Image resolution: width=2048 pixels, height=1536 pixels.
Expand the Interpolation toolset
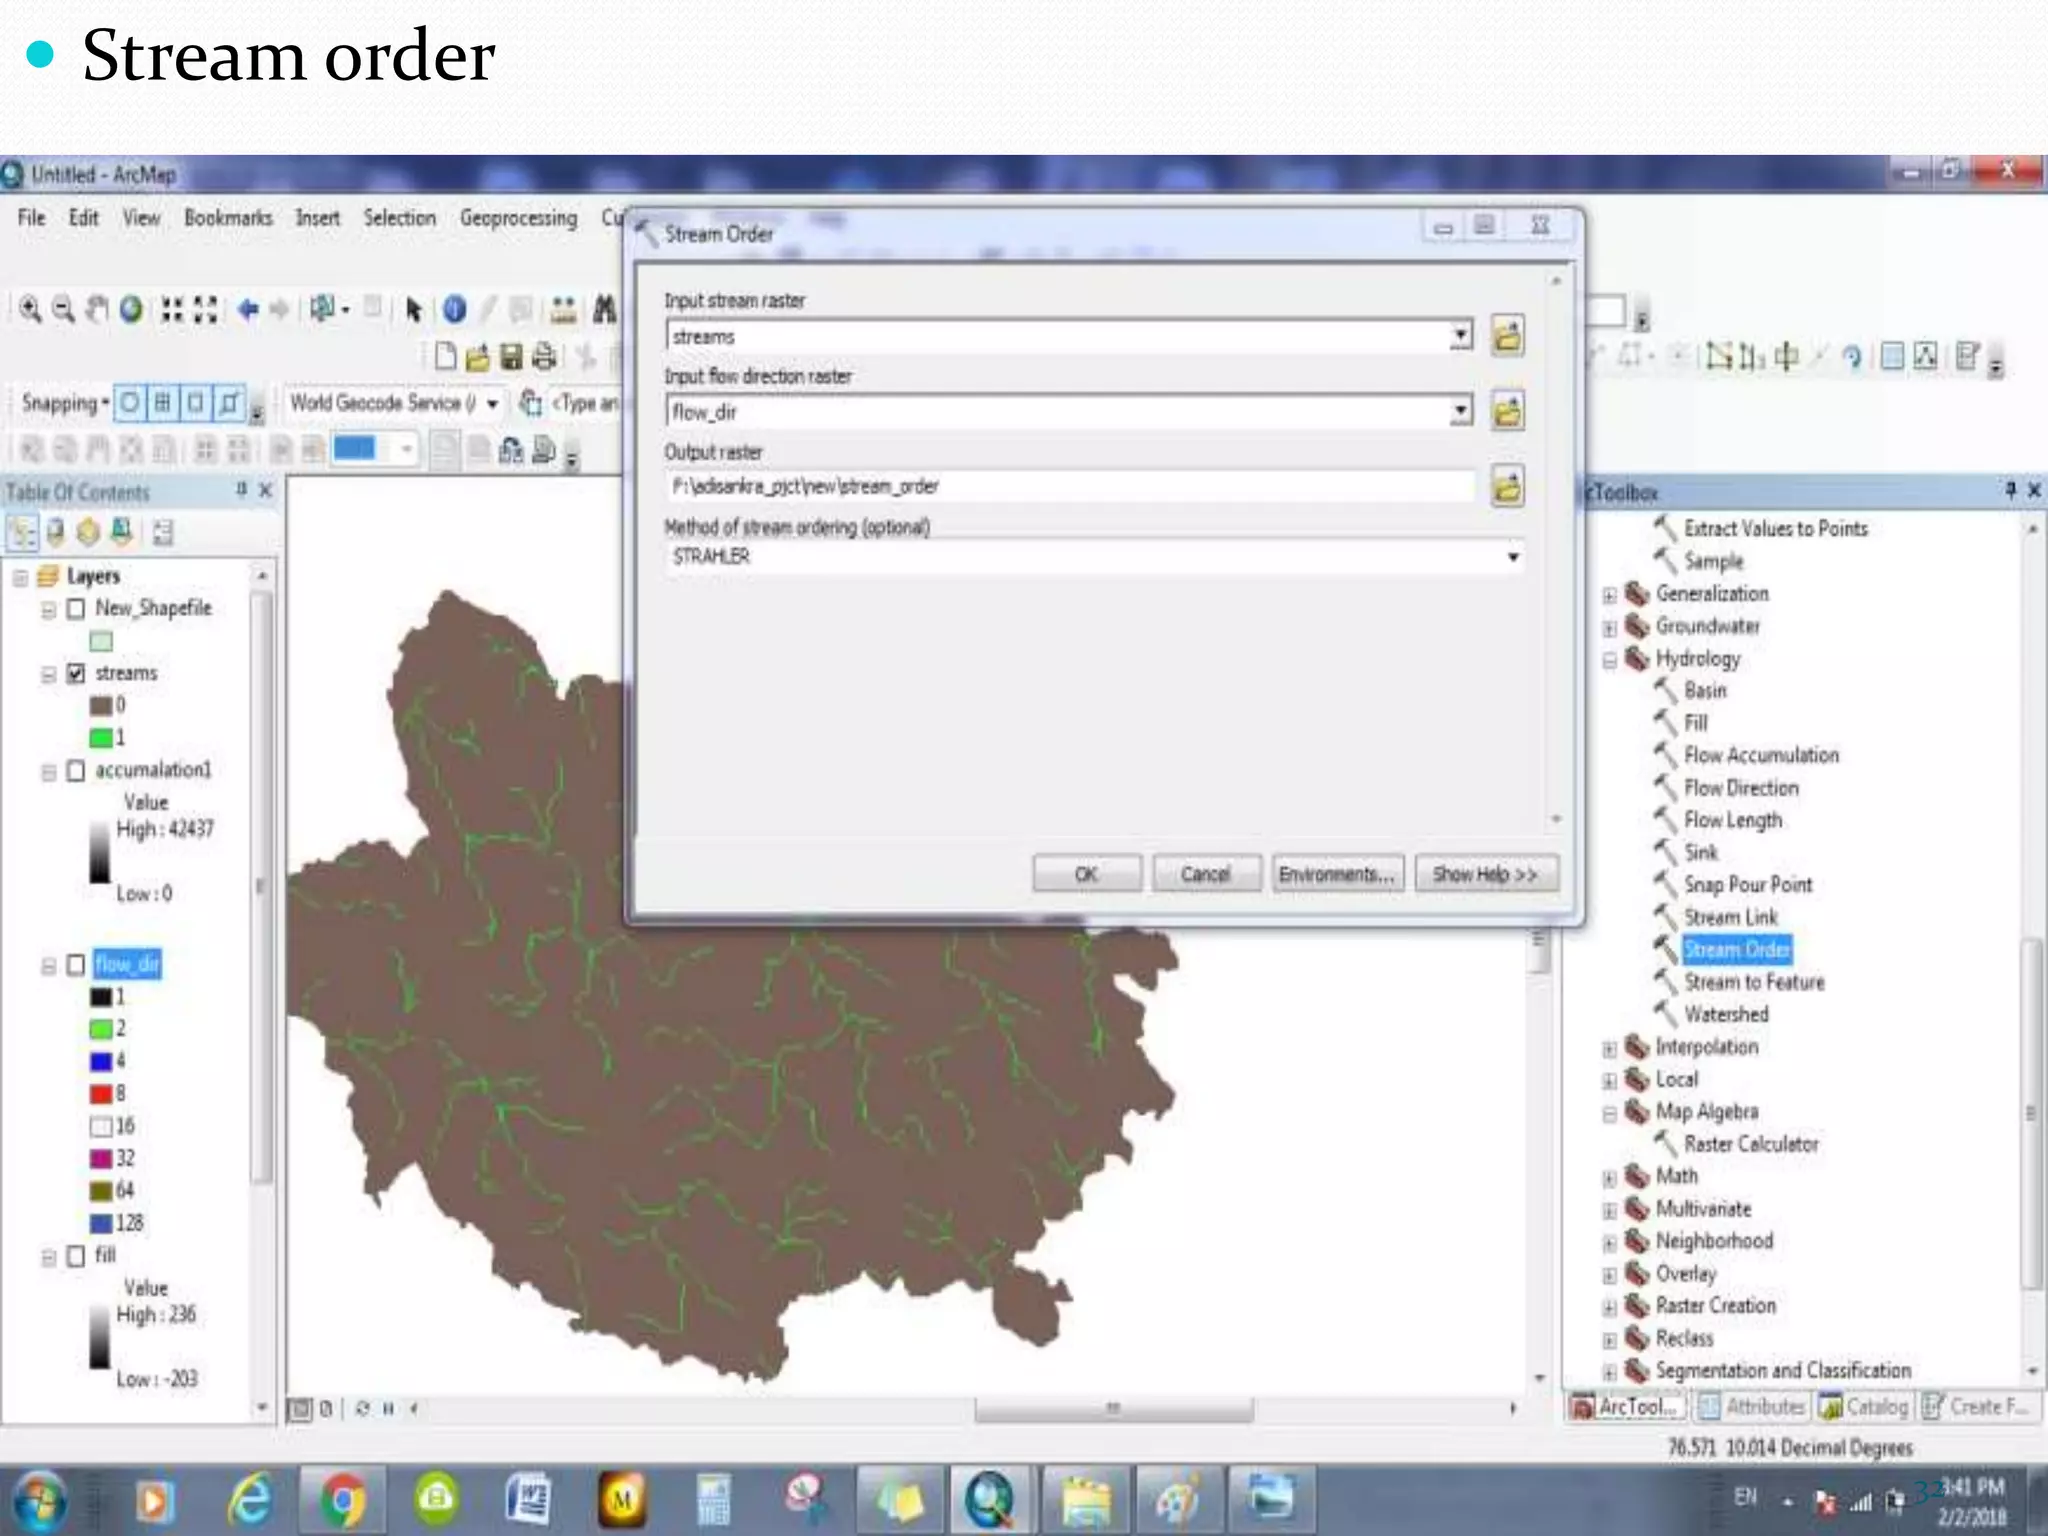(1609, 1049)
